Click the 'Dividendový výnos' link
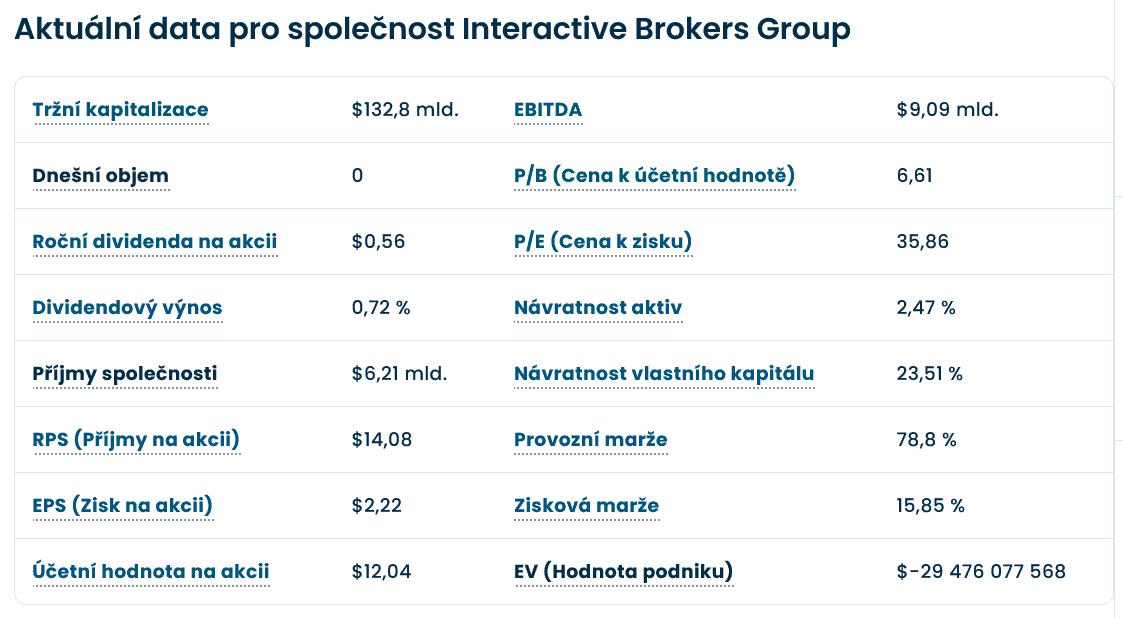Viewport: 1123px width, 618px height. [127, 308]
